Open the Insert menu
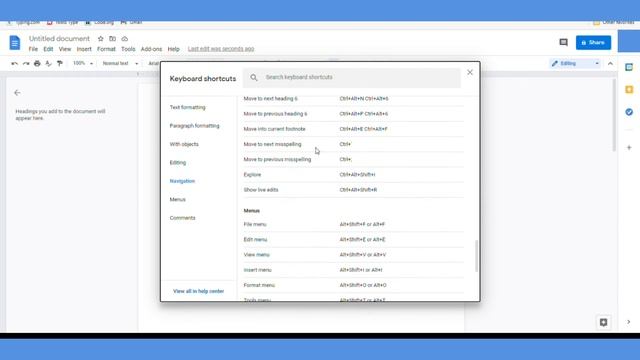This screenshot has width=640, height=360. [x=84, y=49]
